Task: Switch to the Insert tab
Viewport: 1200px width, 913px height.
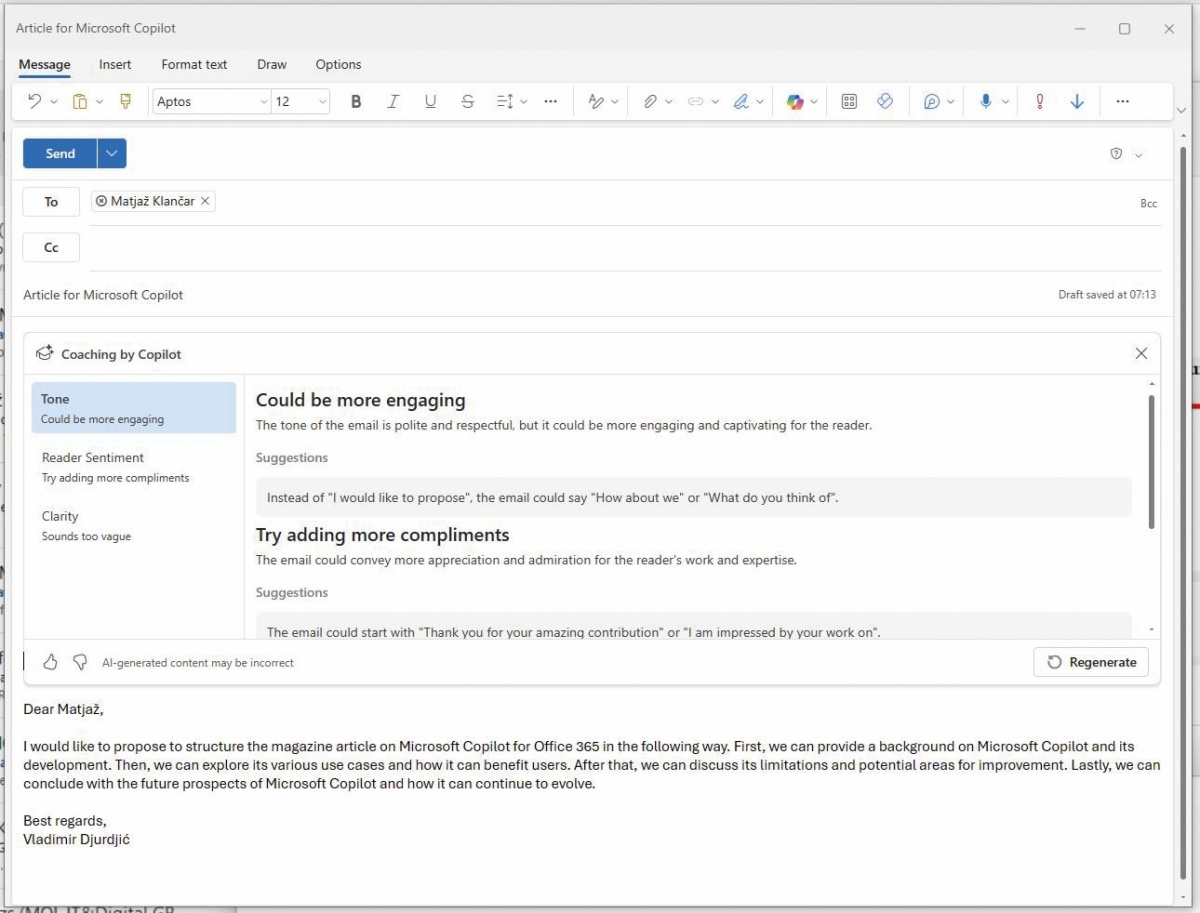Action: coord(115,65)
